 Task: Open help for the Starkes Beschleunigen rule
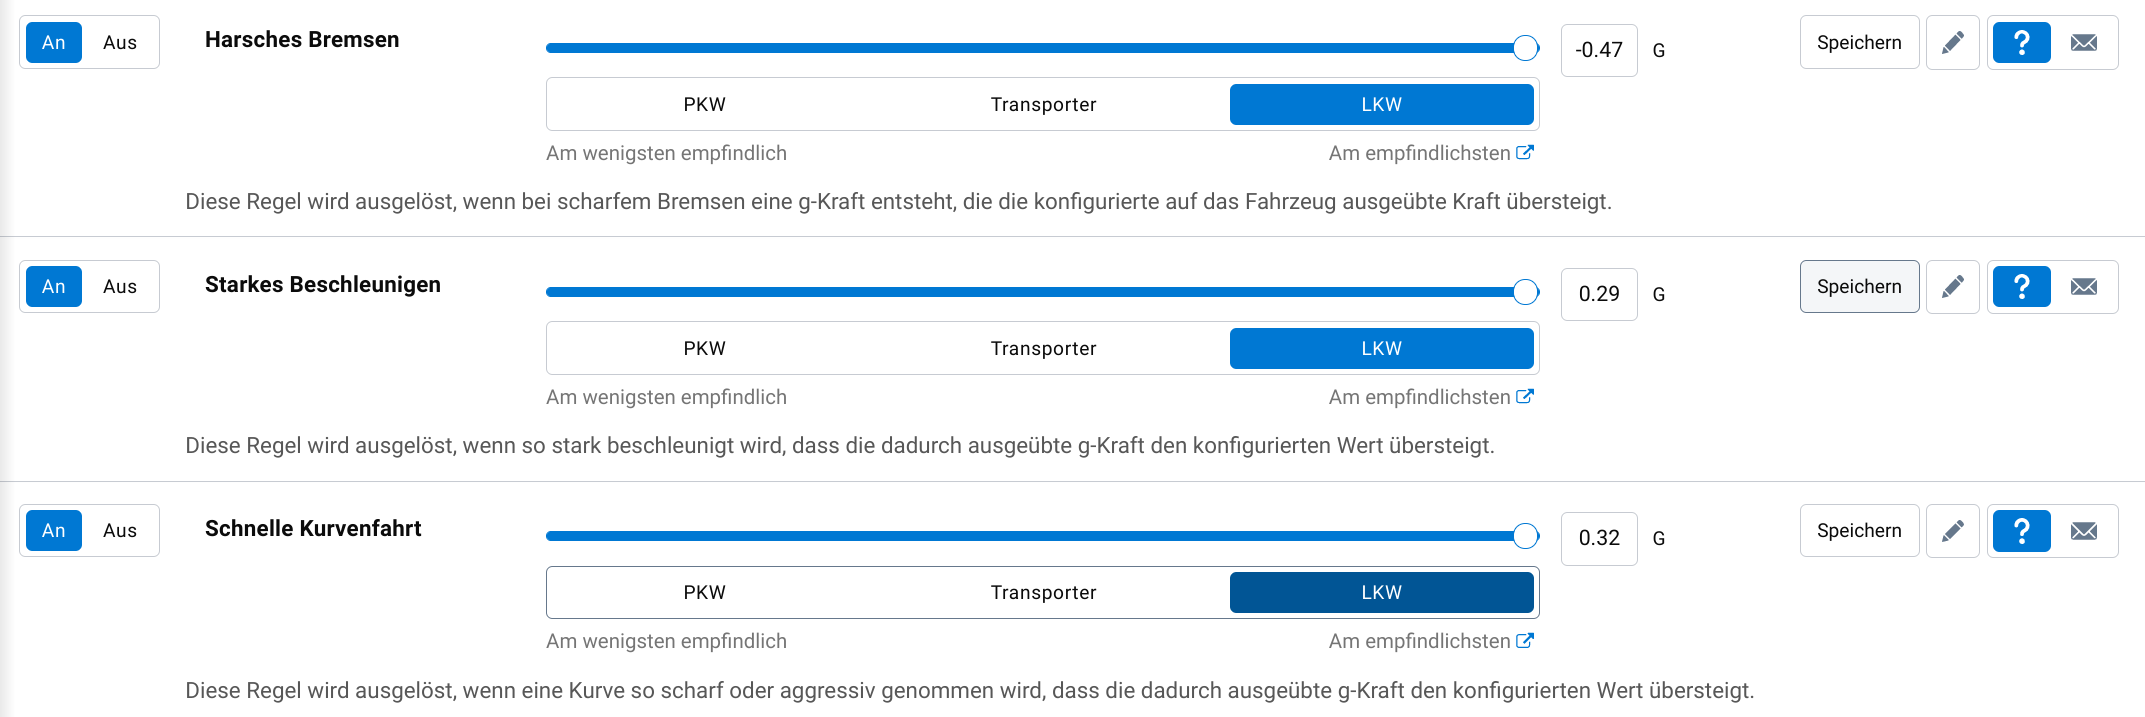pos(2021,287)
